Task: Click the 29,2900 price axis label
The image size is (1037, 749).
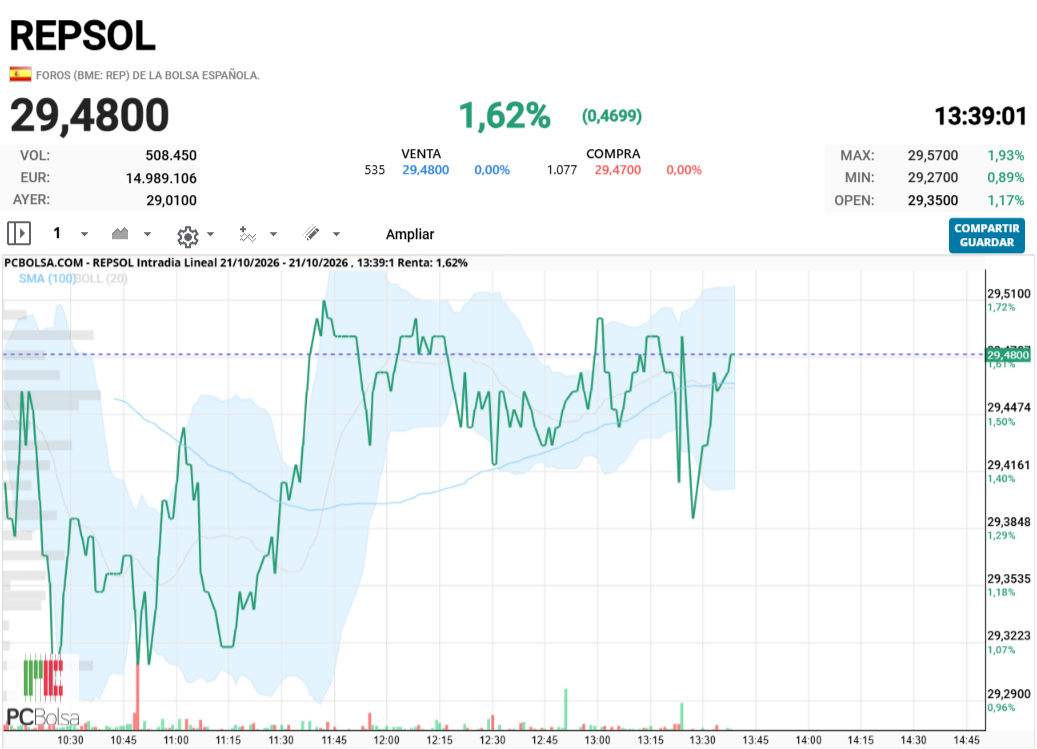Action: point(1009,693)
